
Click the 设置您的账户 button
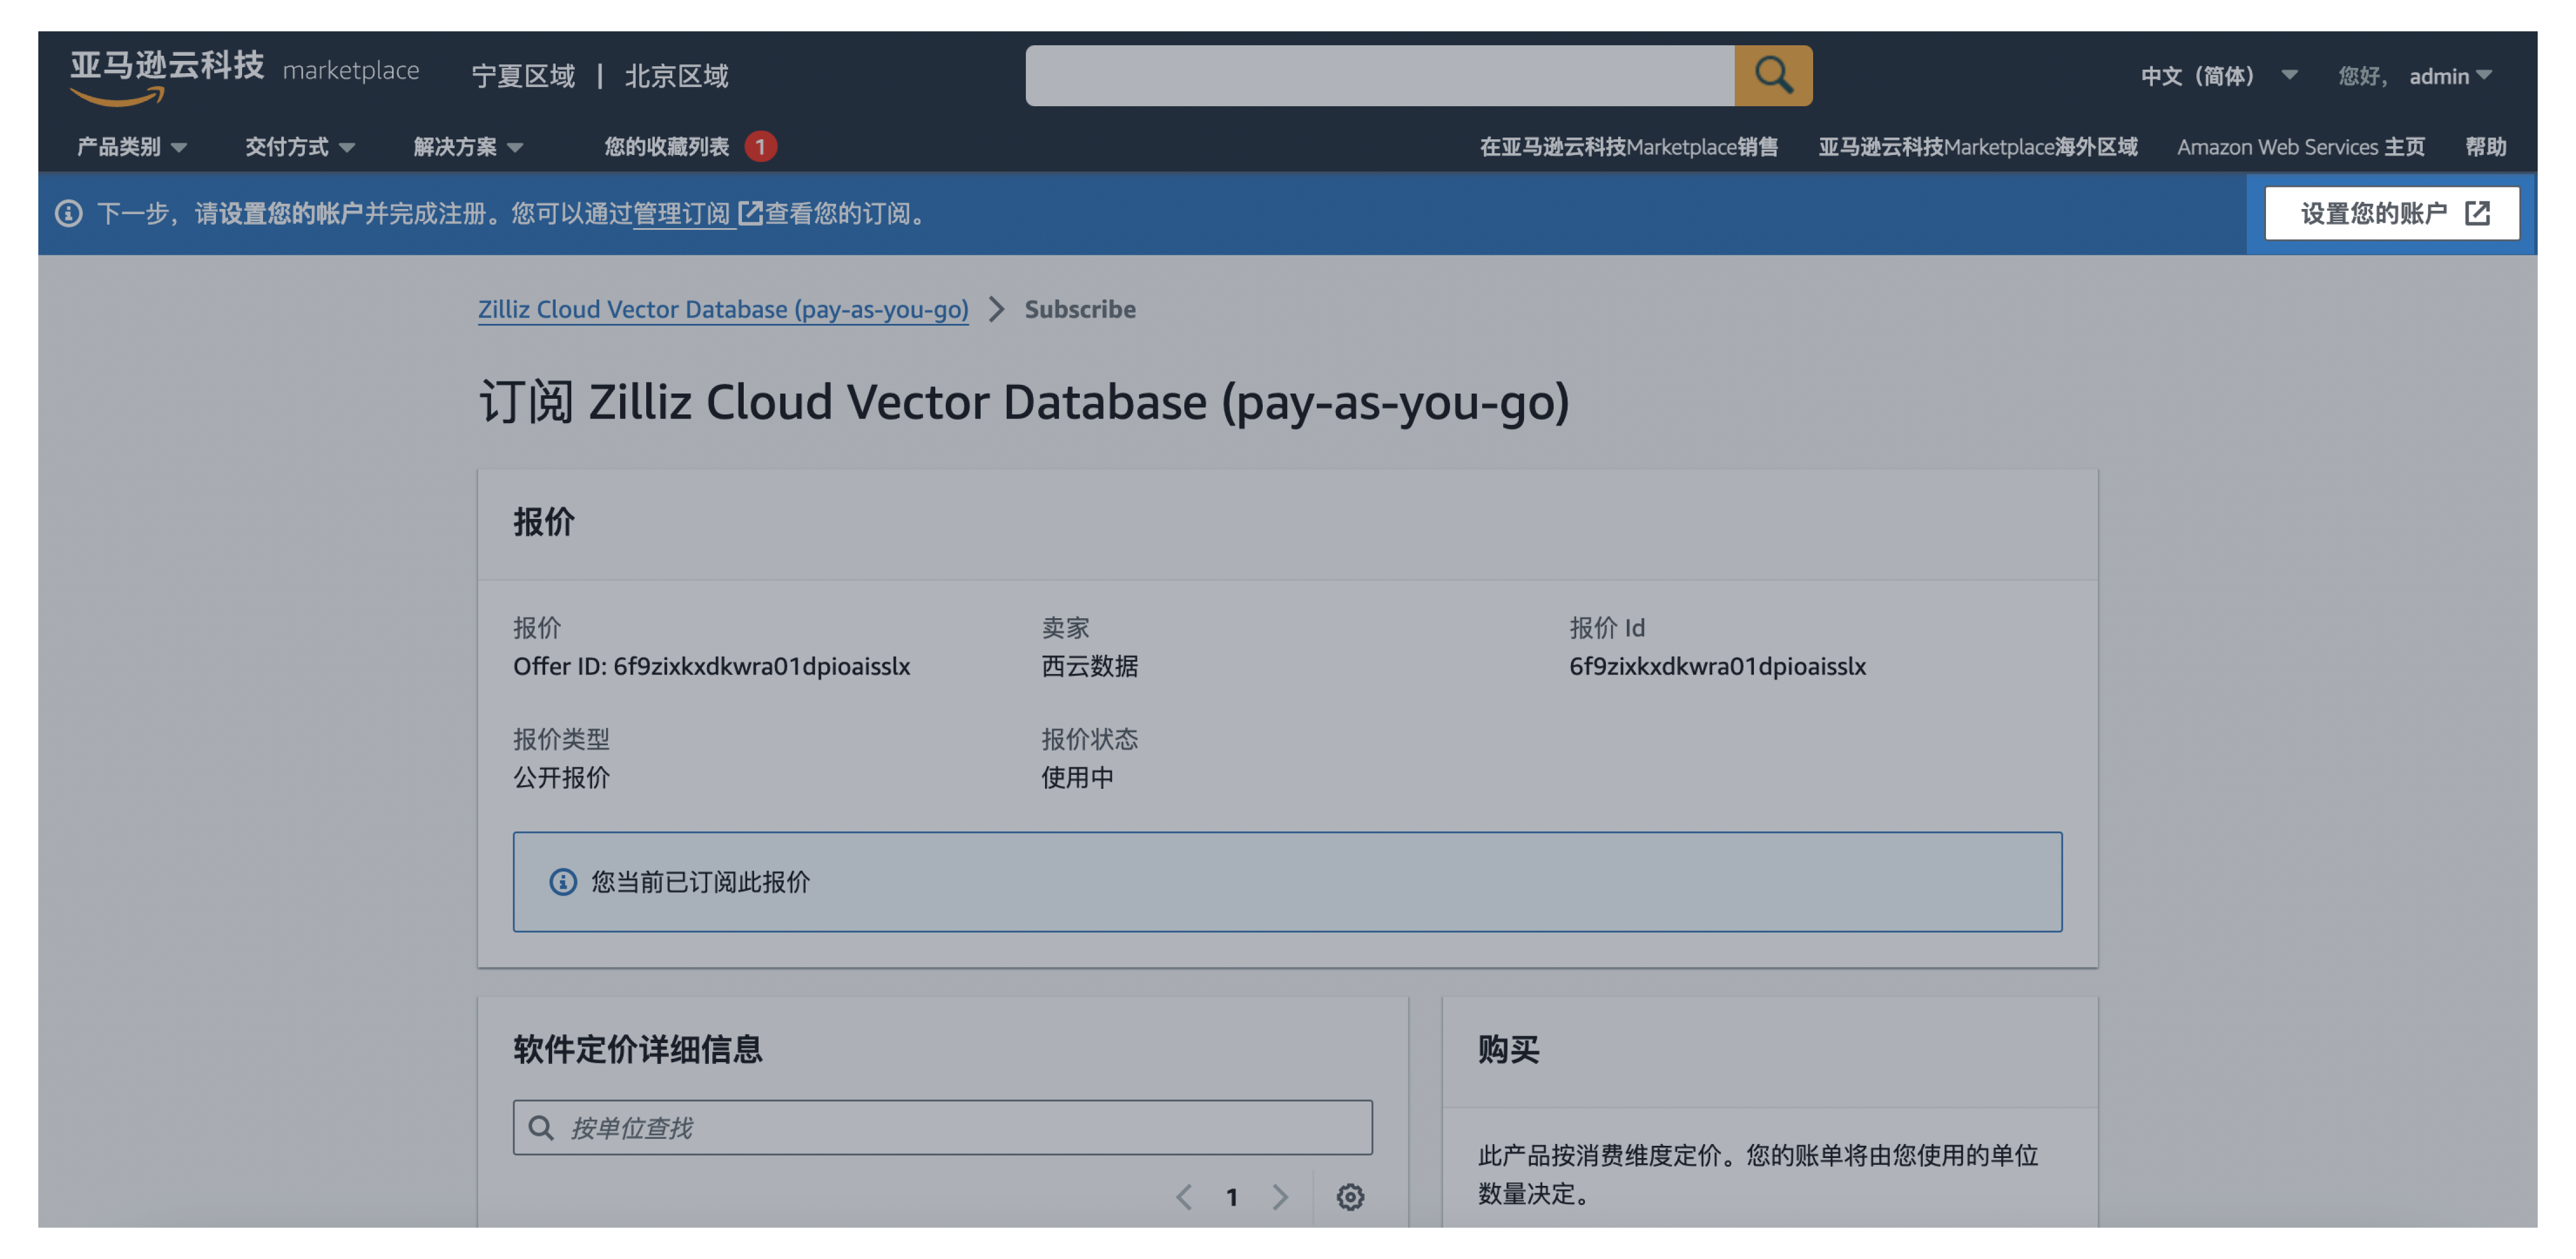2392,213
